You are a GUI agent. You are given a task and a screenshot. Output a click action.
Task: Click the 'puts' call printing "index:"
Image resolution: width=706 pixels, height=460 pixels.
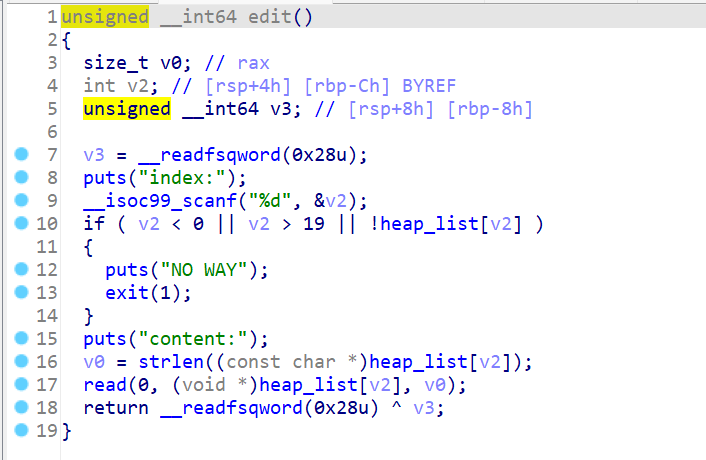105,178
